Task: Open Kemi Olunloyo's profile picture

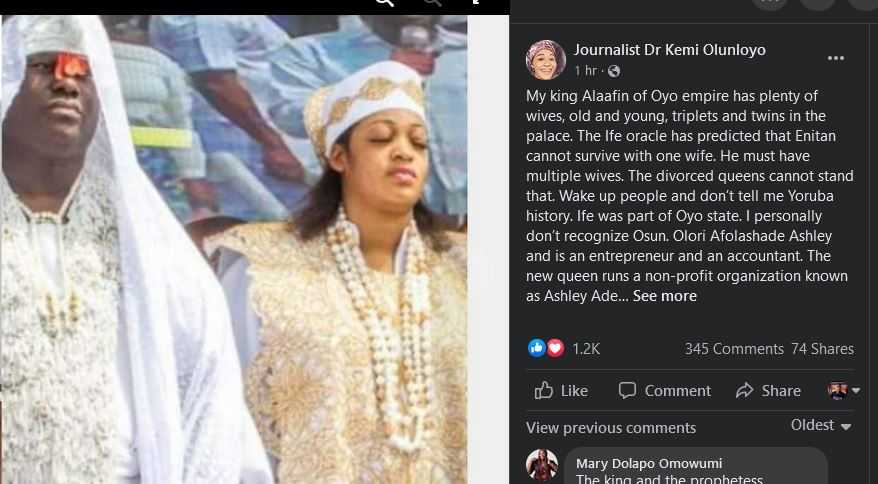Action: pos(545,59)
